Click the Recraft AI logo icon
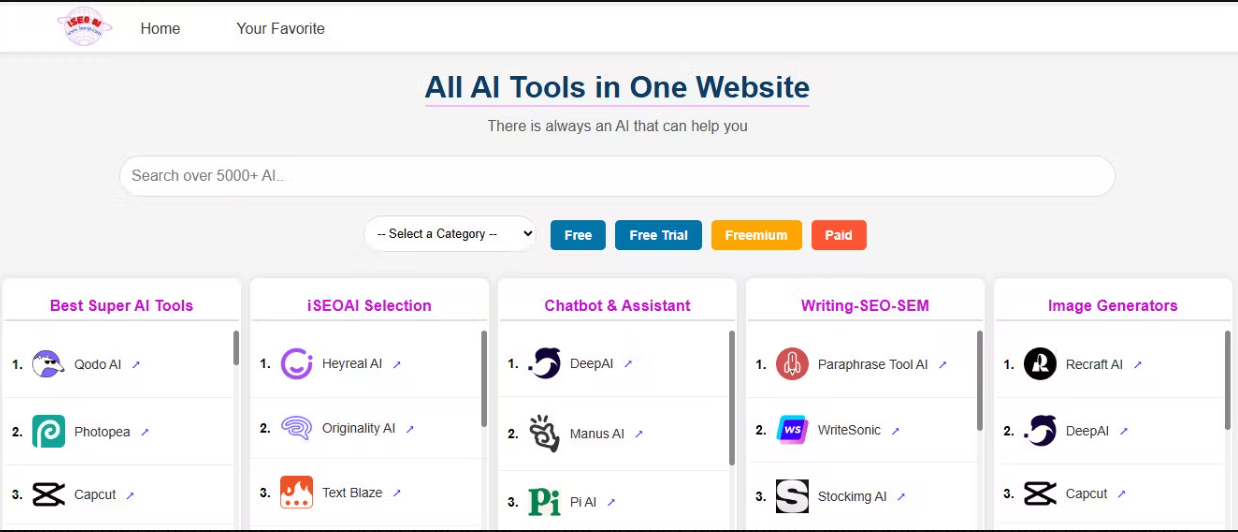Image resolution: width=1238 pixels, height=532 pixels. [1040, 364]
